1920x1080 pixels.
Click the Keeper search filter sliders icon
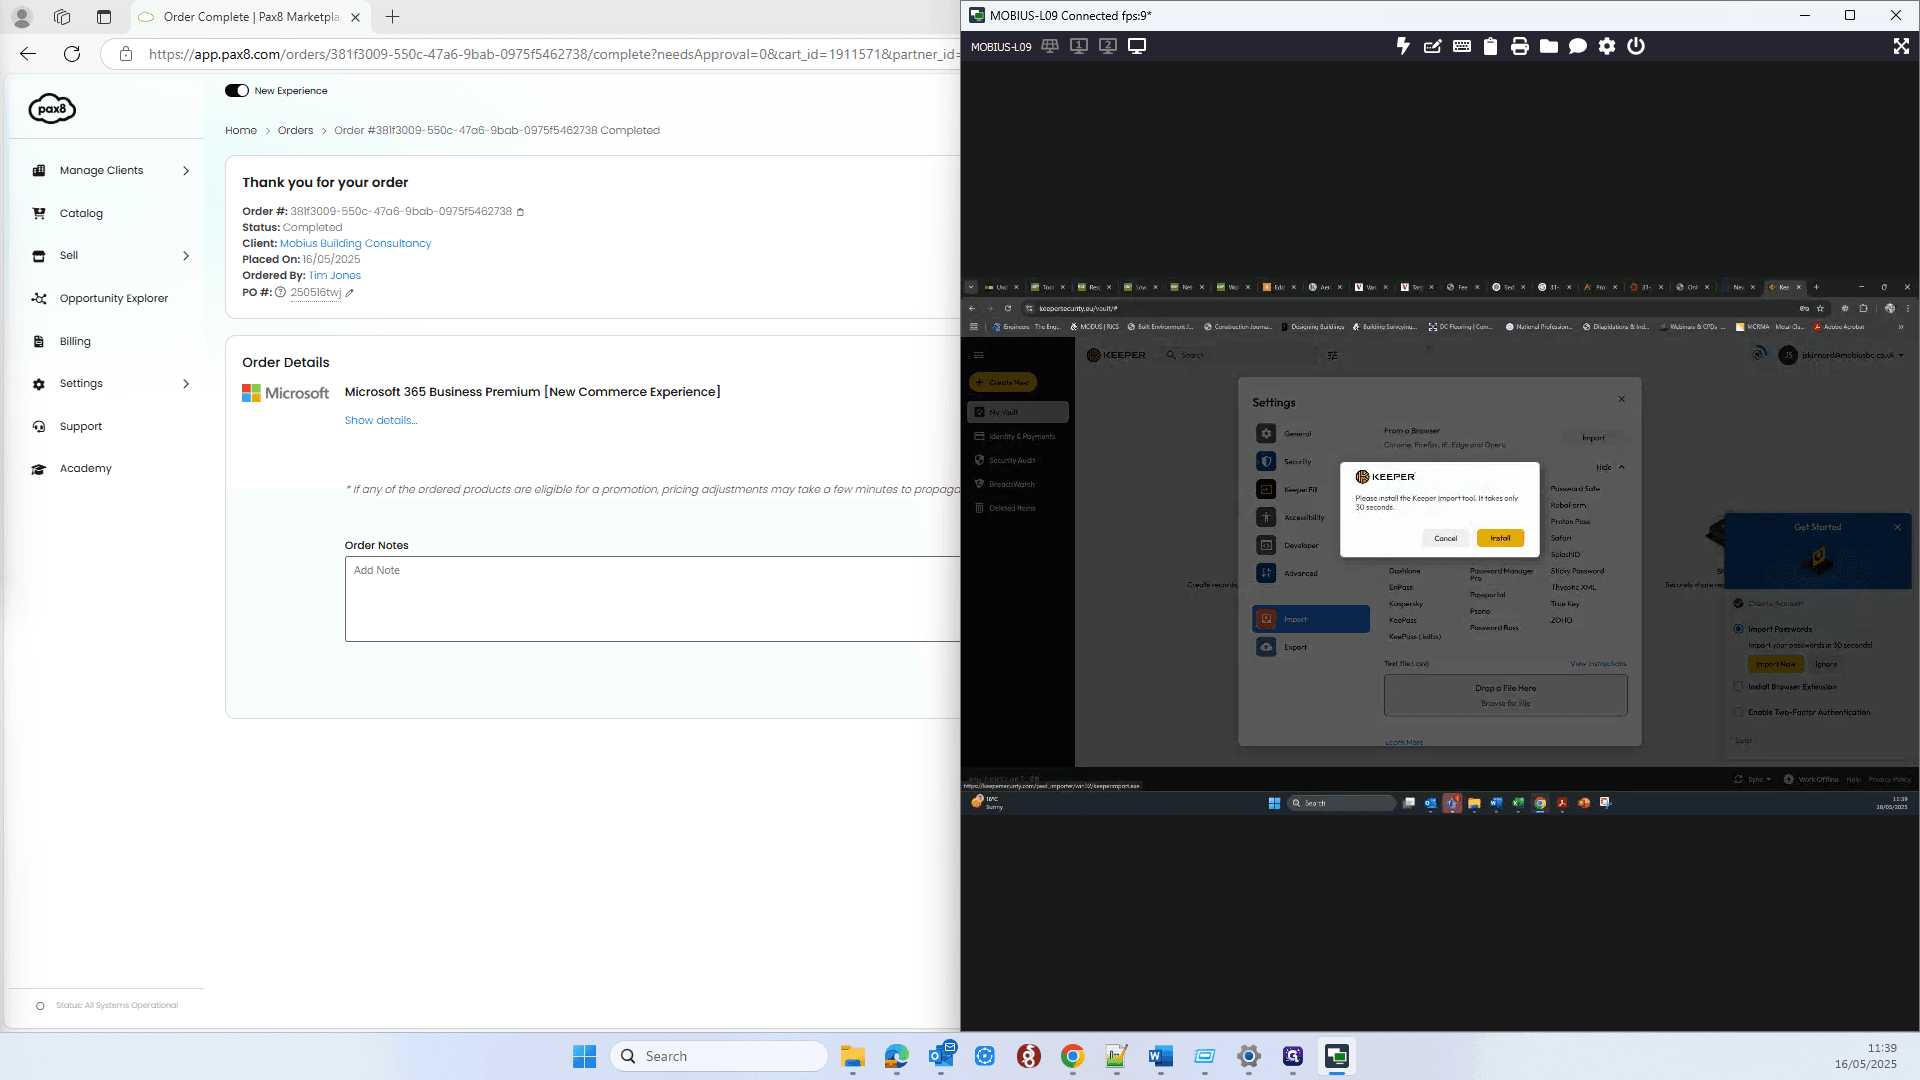click(x=1332, y=355)
